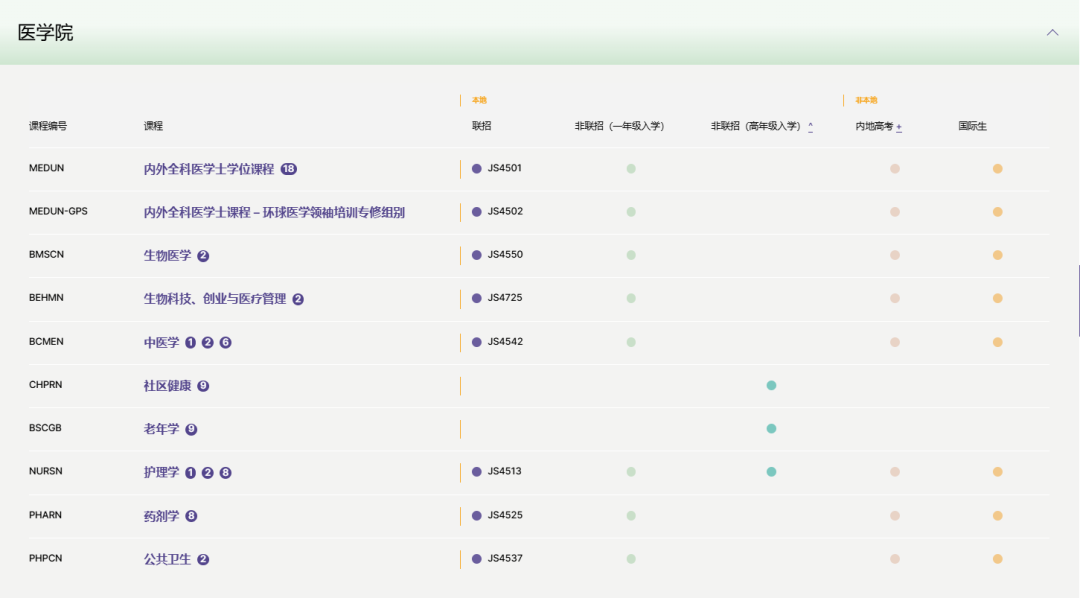Click the plus marker next to 内地高考
Screen dimensions: 1080x598
tap(899, 127)
